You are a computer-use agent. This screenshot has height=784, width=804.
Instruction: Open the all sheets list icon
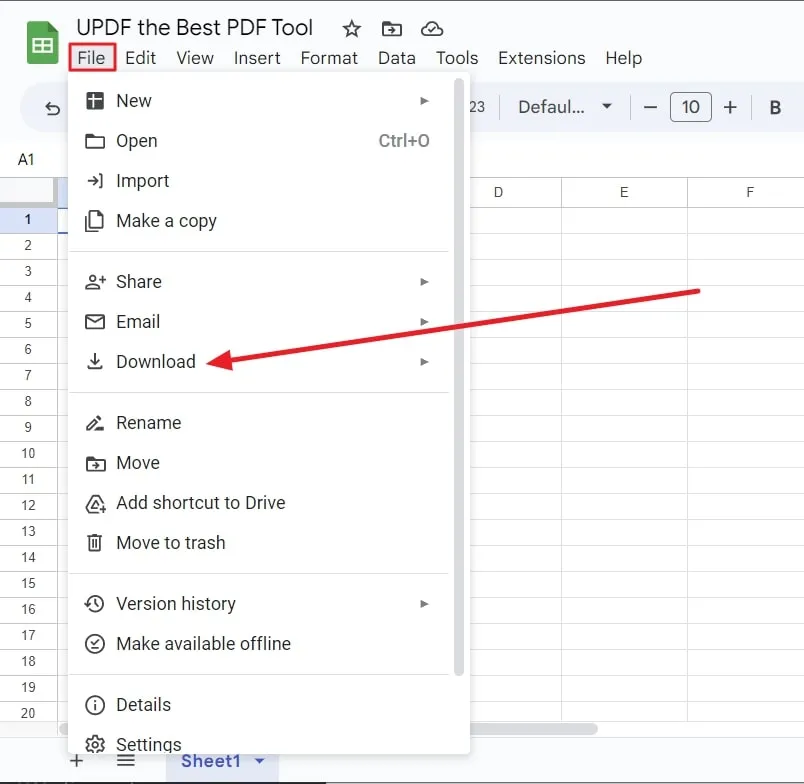tap(126, 761)
